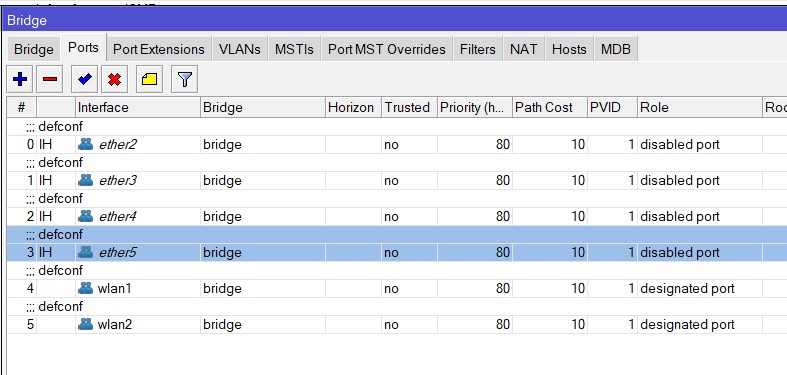Sort by the Trusted column header
This screenshot has width=787, height=375.
tap(409, 107)
